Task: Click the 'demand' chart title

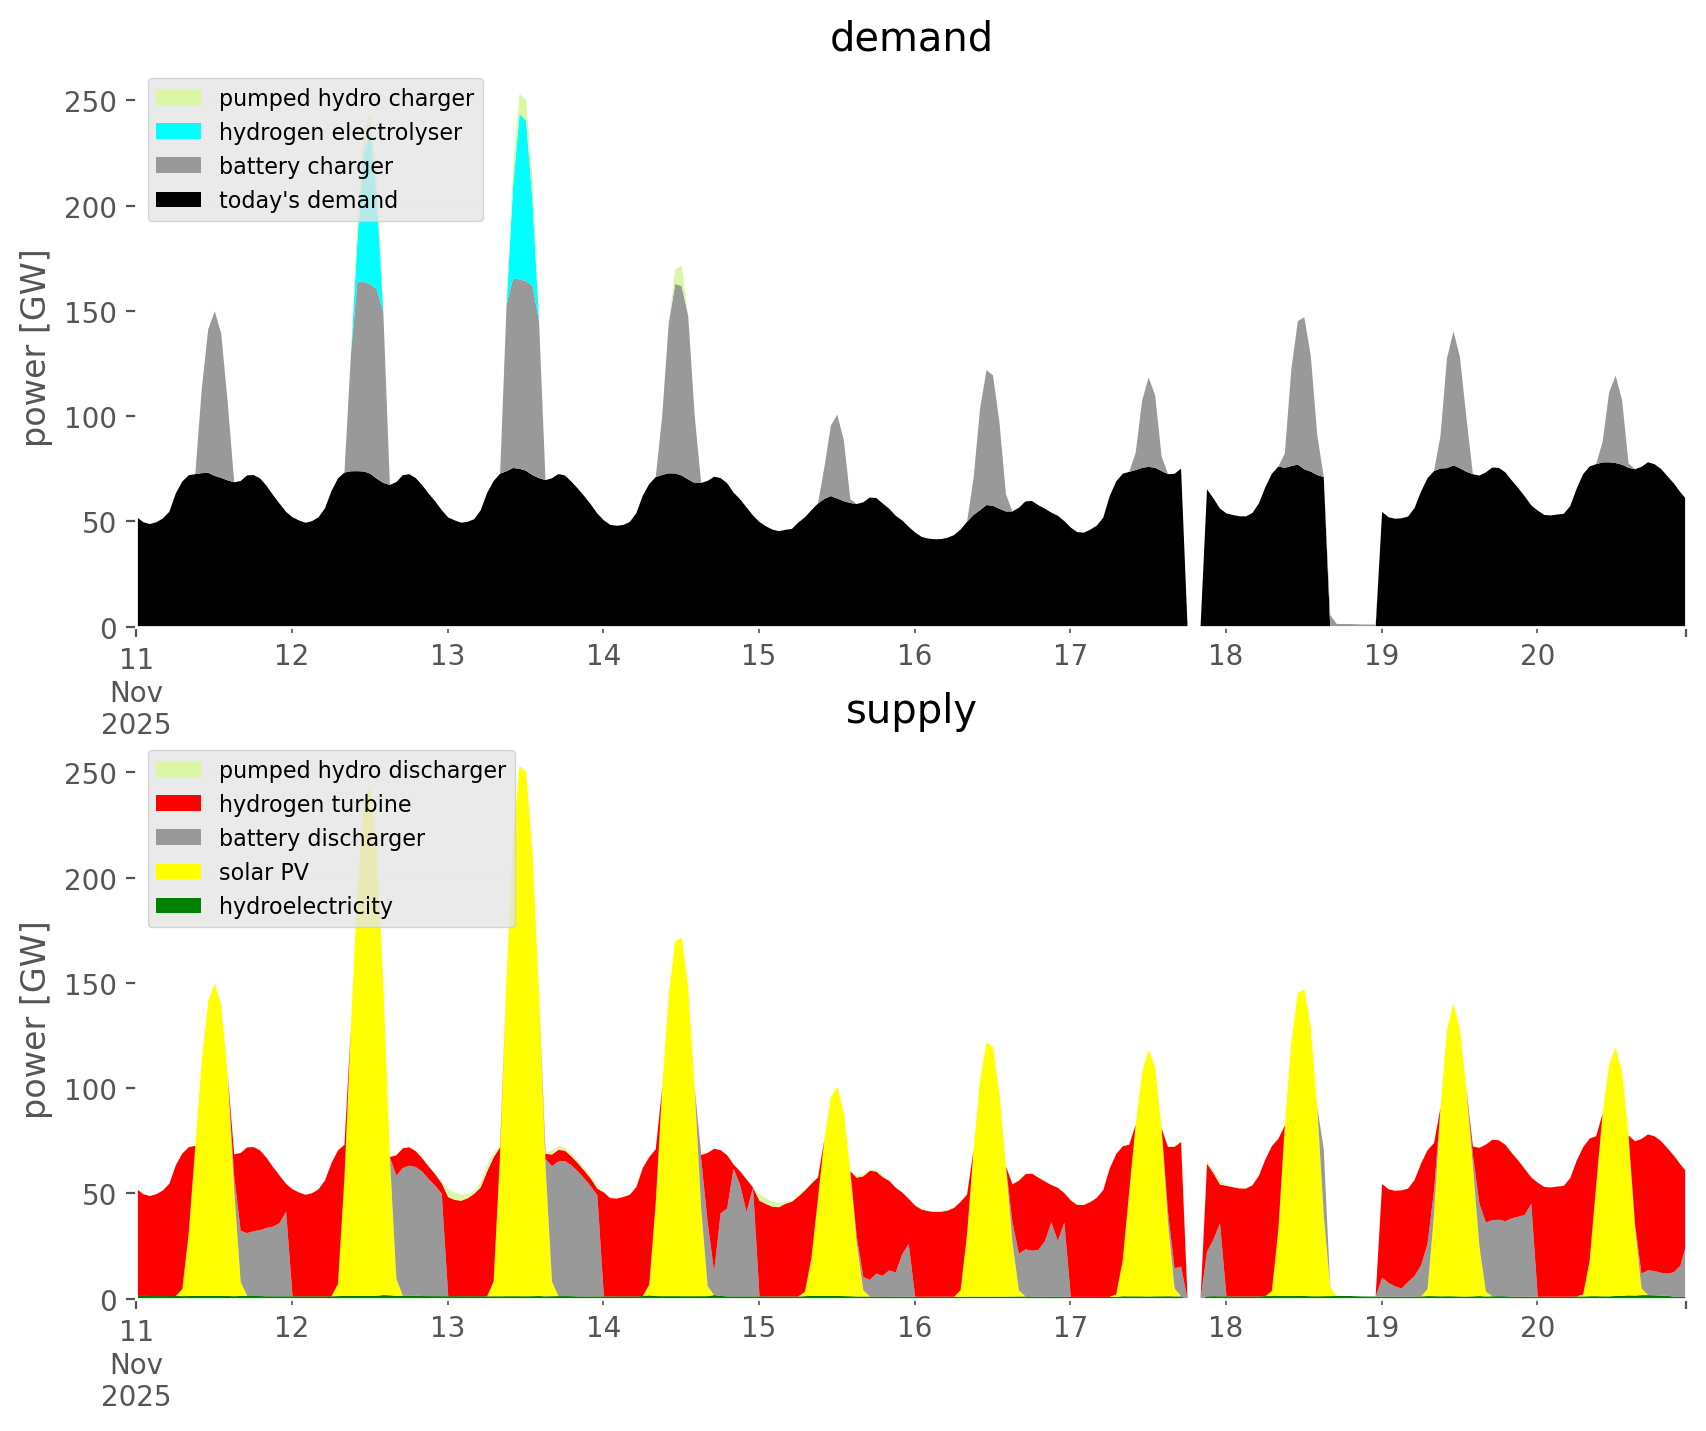Action: pyautogui.click(x=910, y=38)
